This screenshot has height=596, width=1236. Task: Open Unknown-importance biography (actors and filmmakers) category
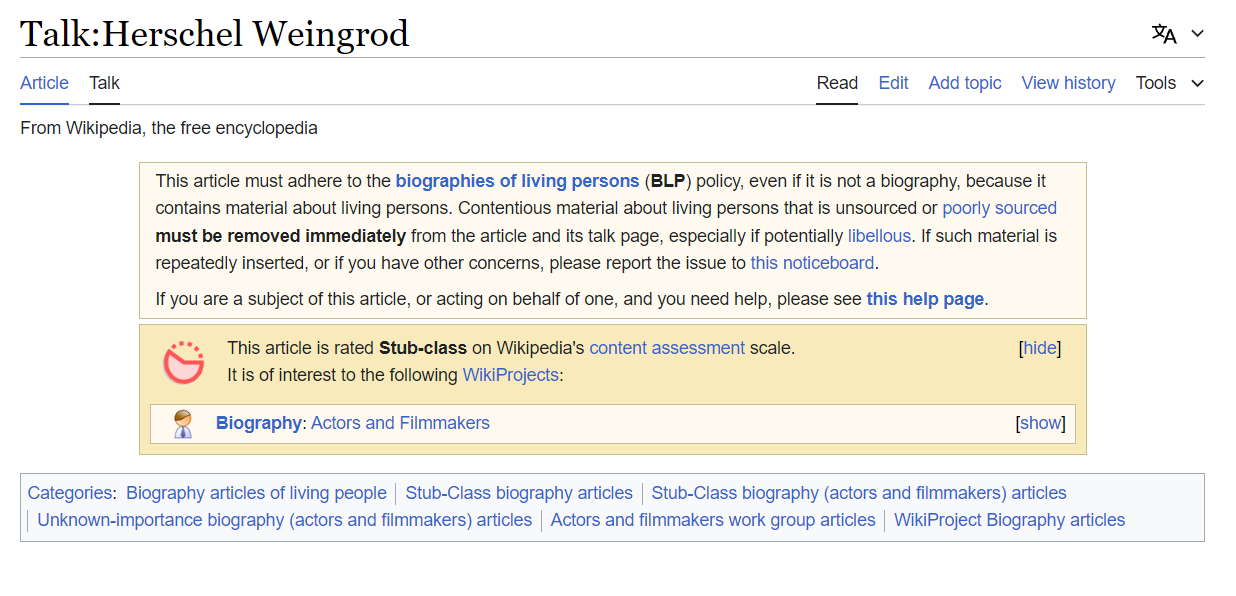[x=285, y=520]
